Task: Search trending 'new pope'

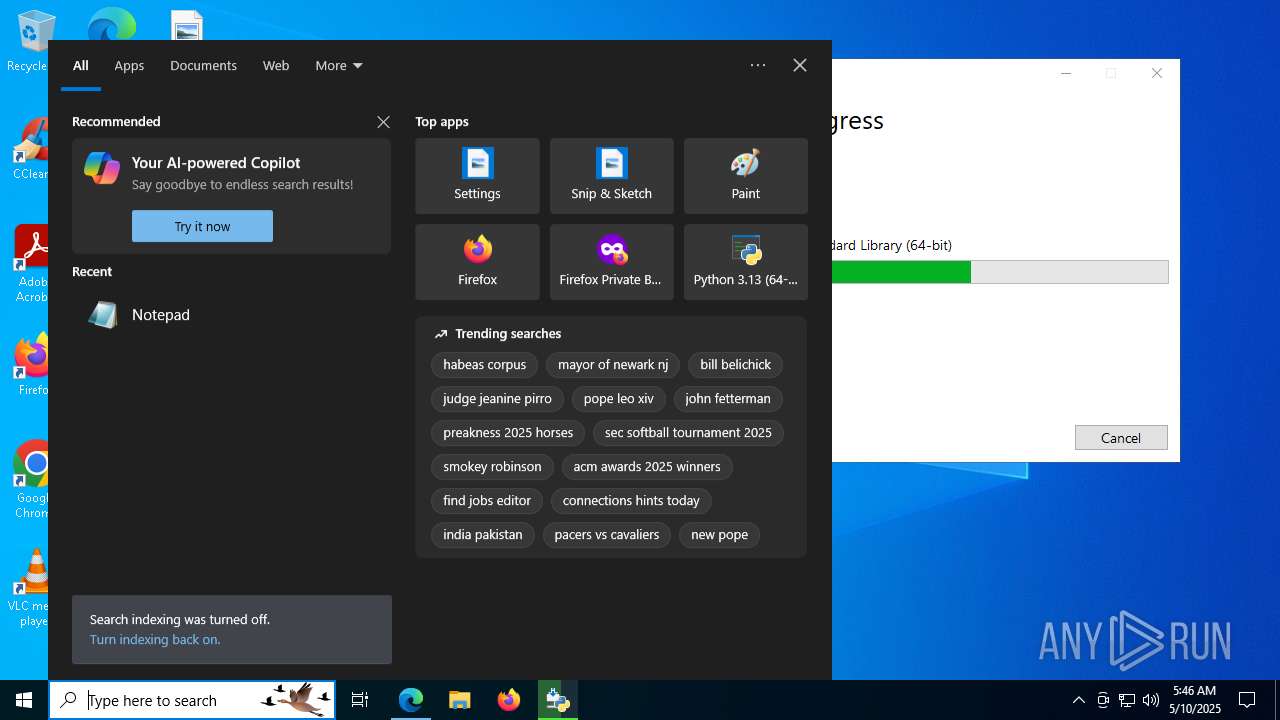Action: 719,535
